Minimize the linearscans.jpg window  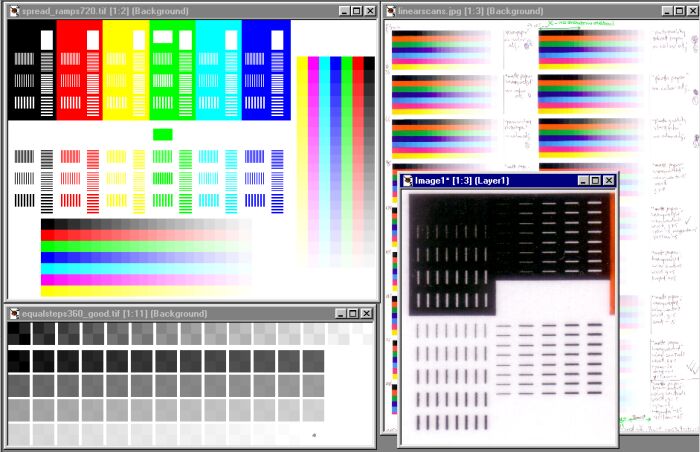click(664, 10)
